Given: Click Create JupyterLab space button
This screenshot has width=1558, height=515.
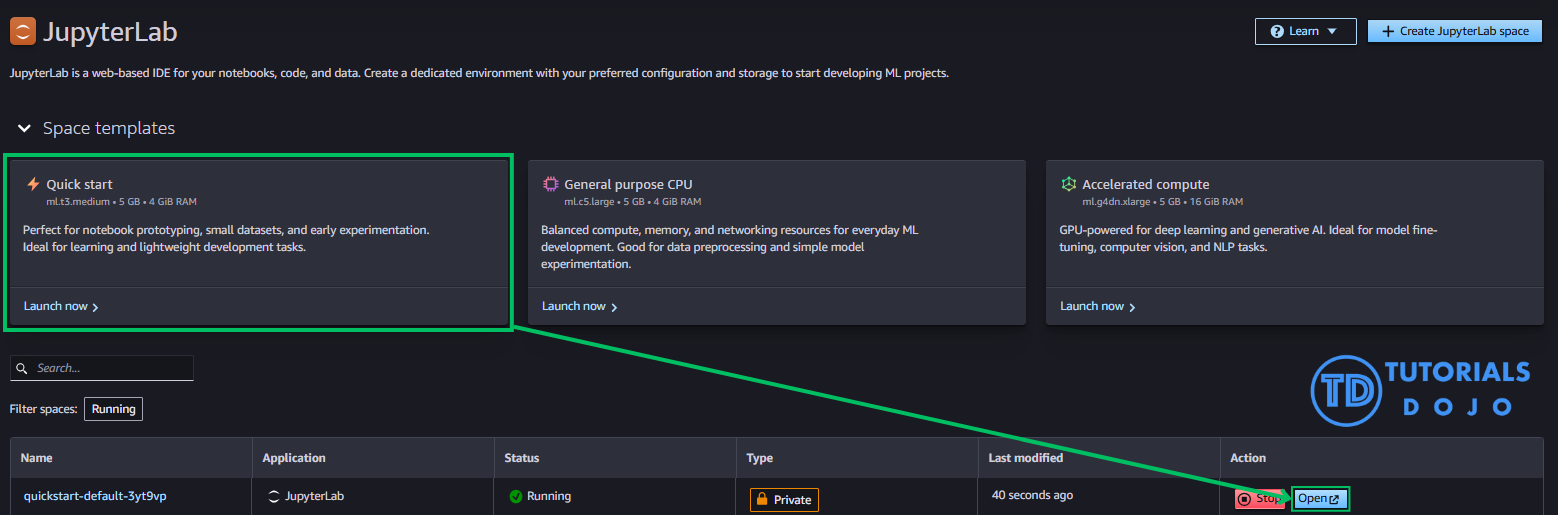Looking at the screenshot, I should [1454, 31].
